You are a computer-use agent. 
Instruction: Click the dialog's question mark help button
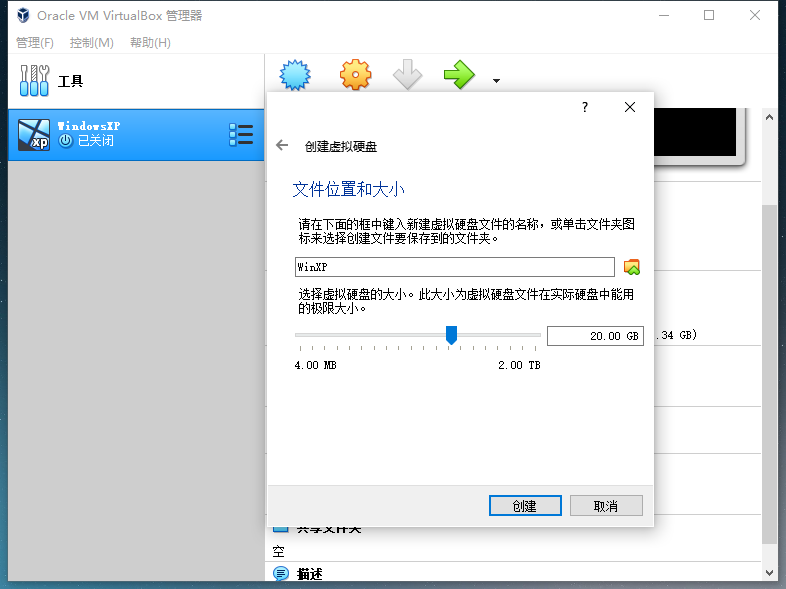point(584,107)
